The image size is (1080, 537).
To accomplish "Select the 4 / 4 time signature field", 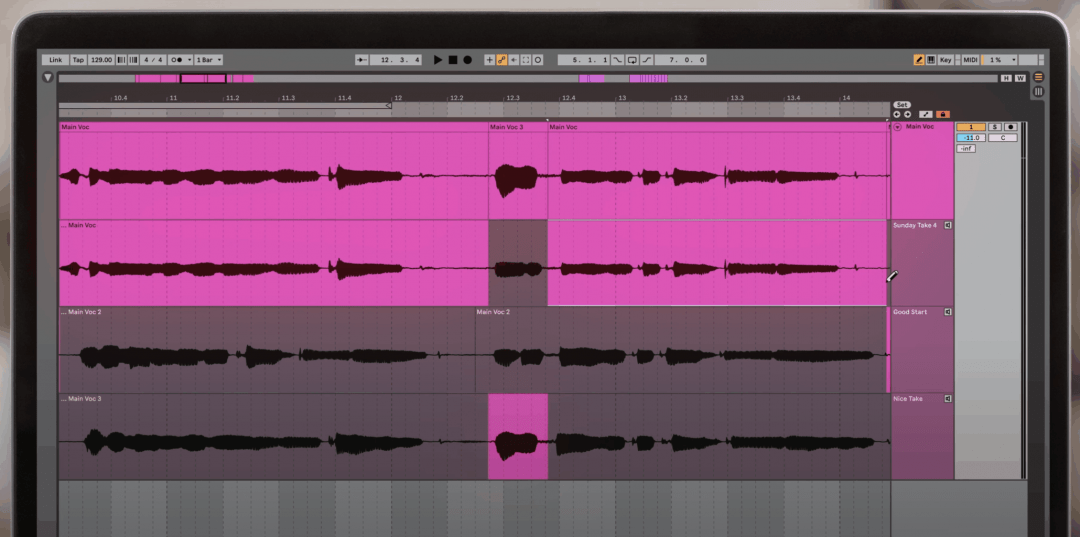I will (x=153, y=60).
